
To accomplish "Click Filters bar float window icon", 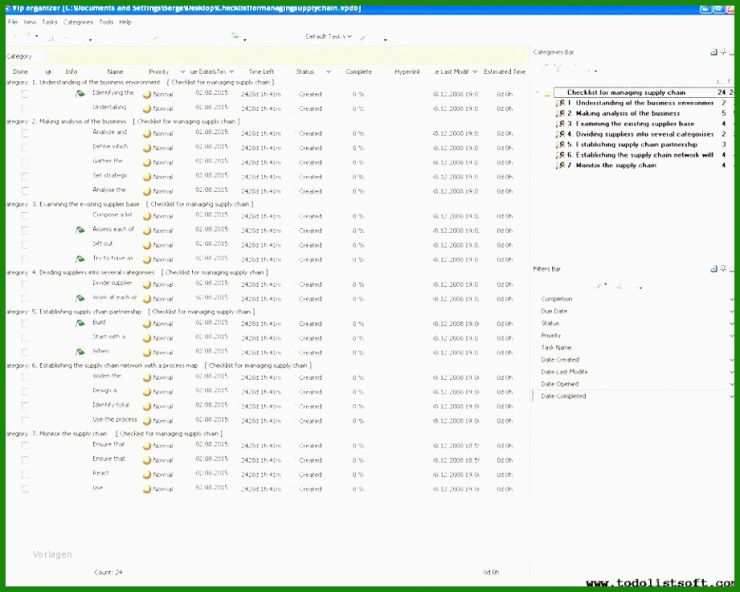I will pyautogui.click(x=714, y=269).
